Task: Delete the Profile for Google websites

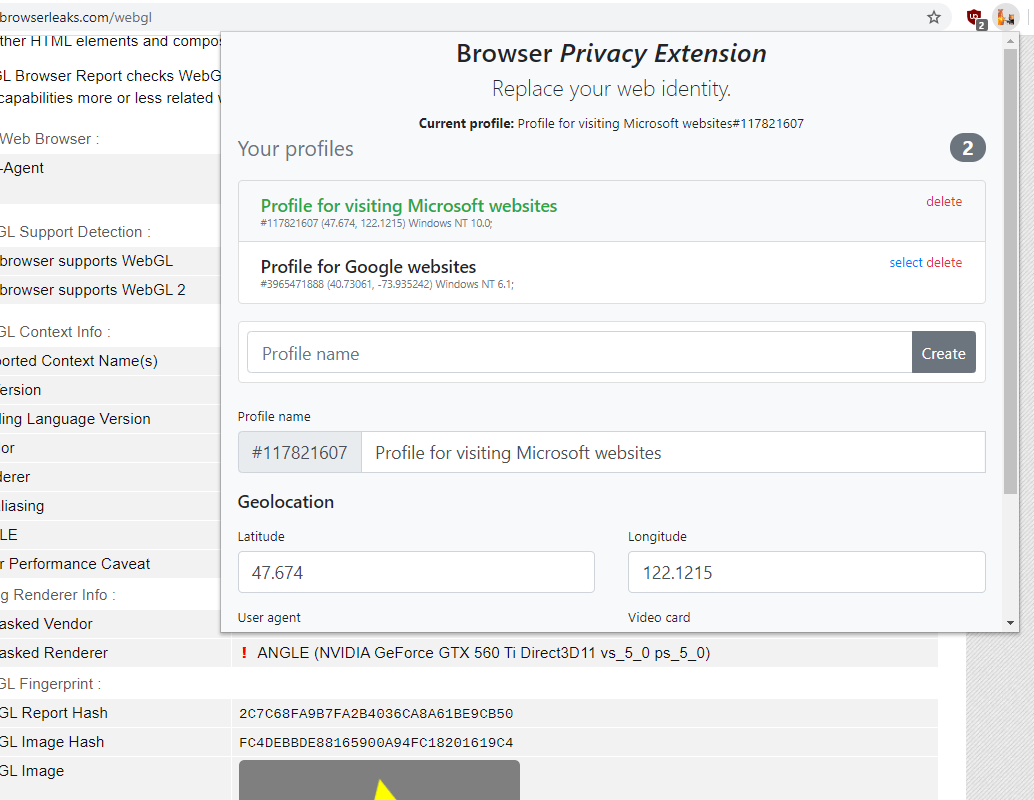Action: coord(944,262)
